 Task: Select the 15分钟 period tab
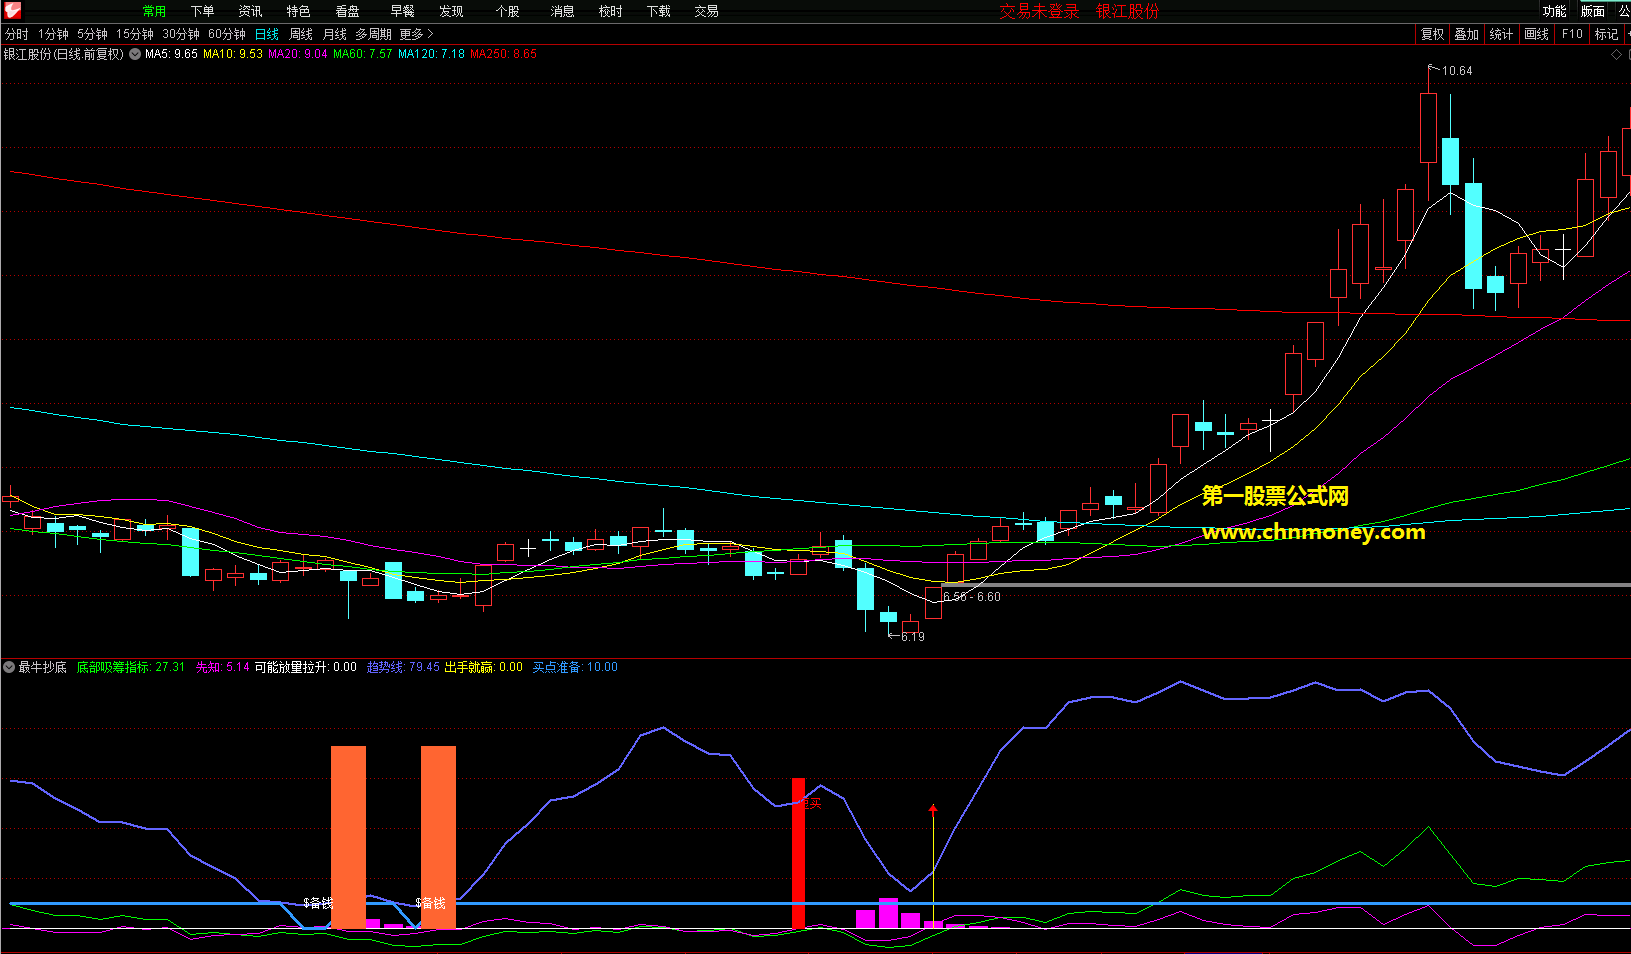point(135,34)
